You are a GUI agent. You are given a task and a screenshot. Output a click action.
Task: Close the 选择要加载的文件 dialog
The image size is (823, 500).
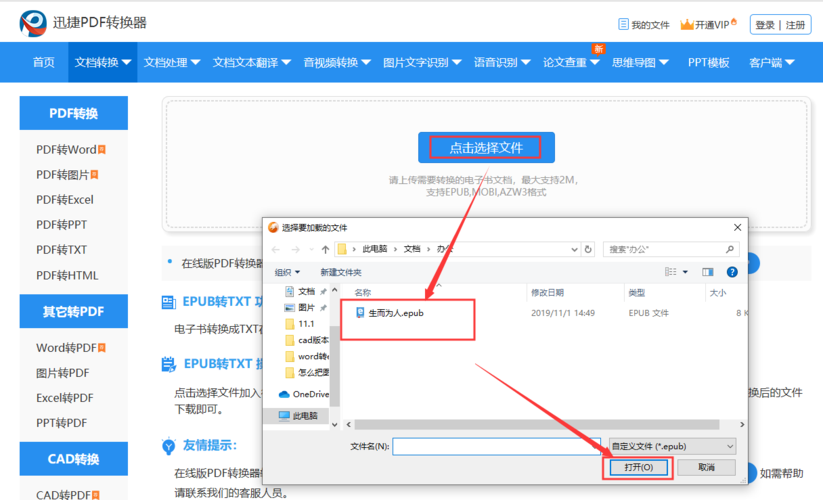click(737, 227)
